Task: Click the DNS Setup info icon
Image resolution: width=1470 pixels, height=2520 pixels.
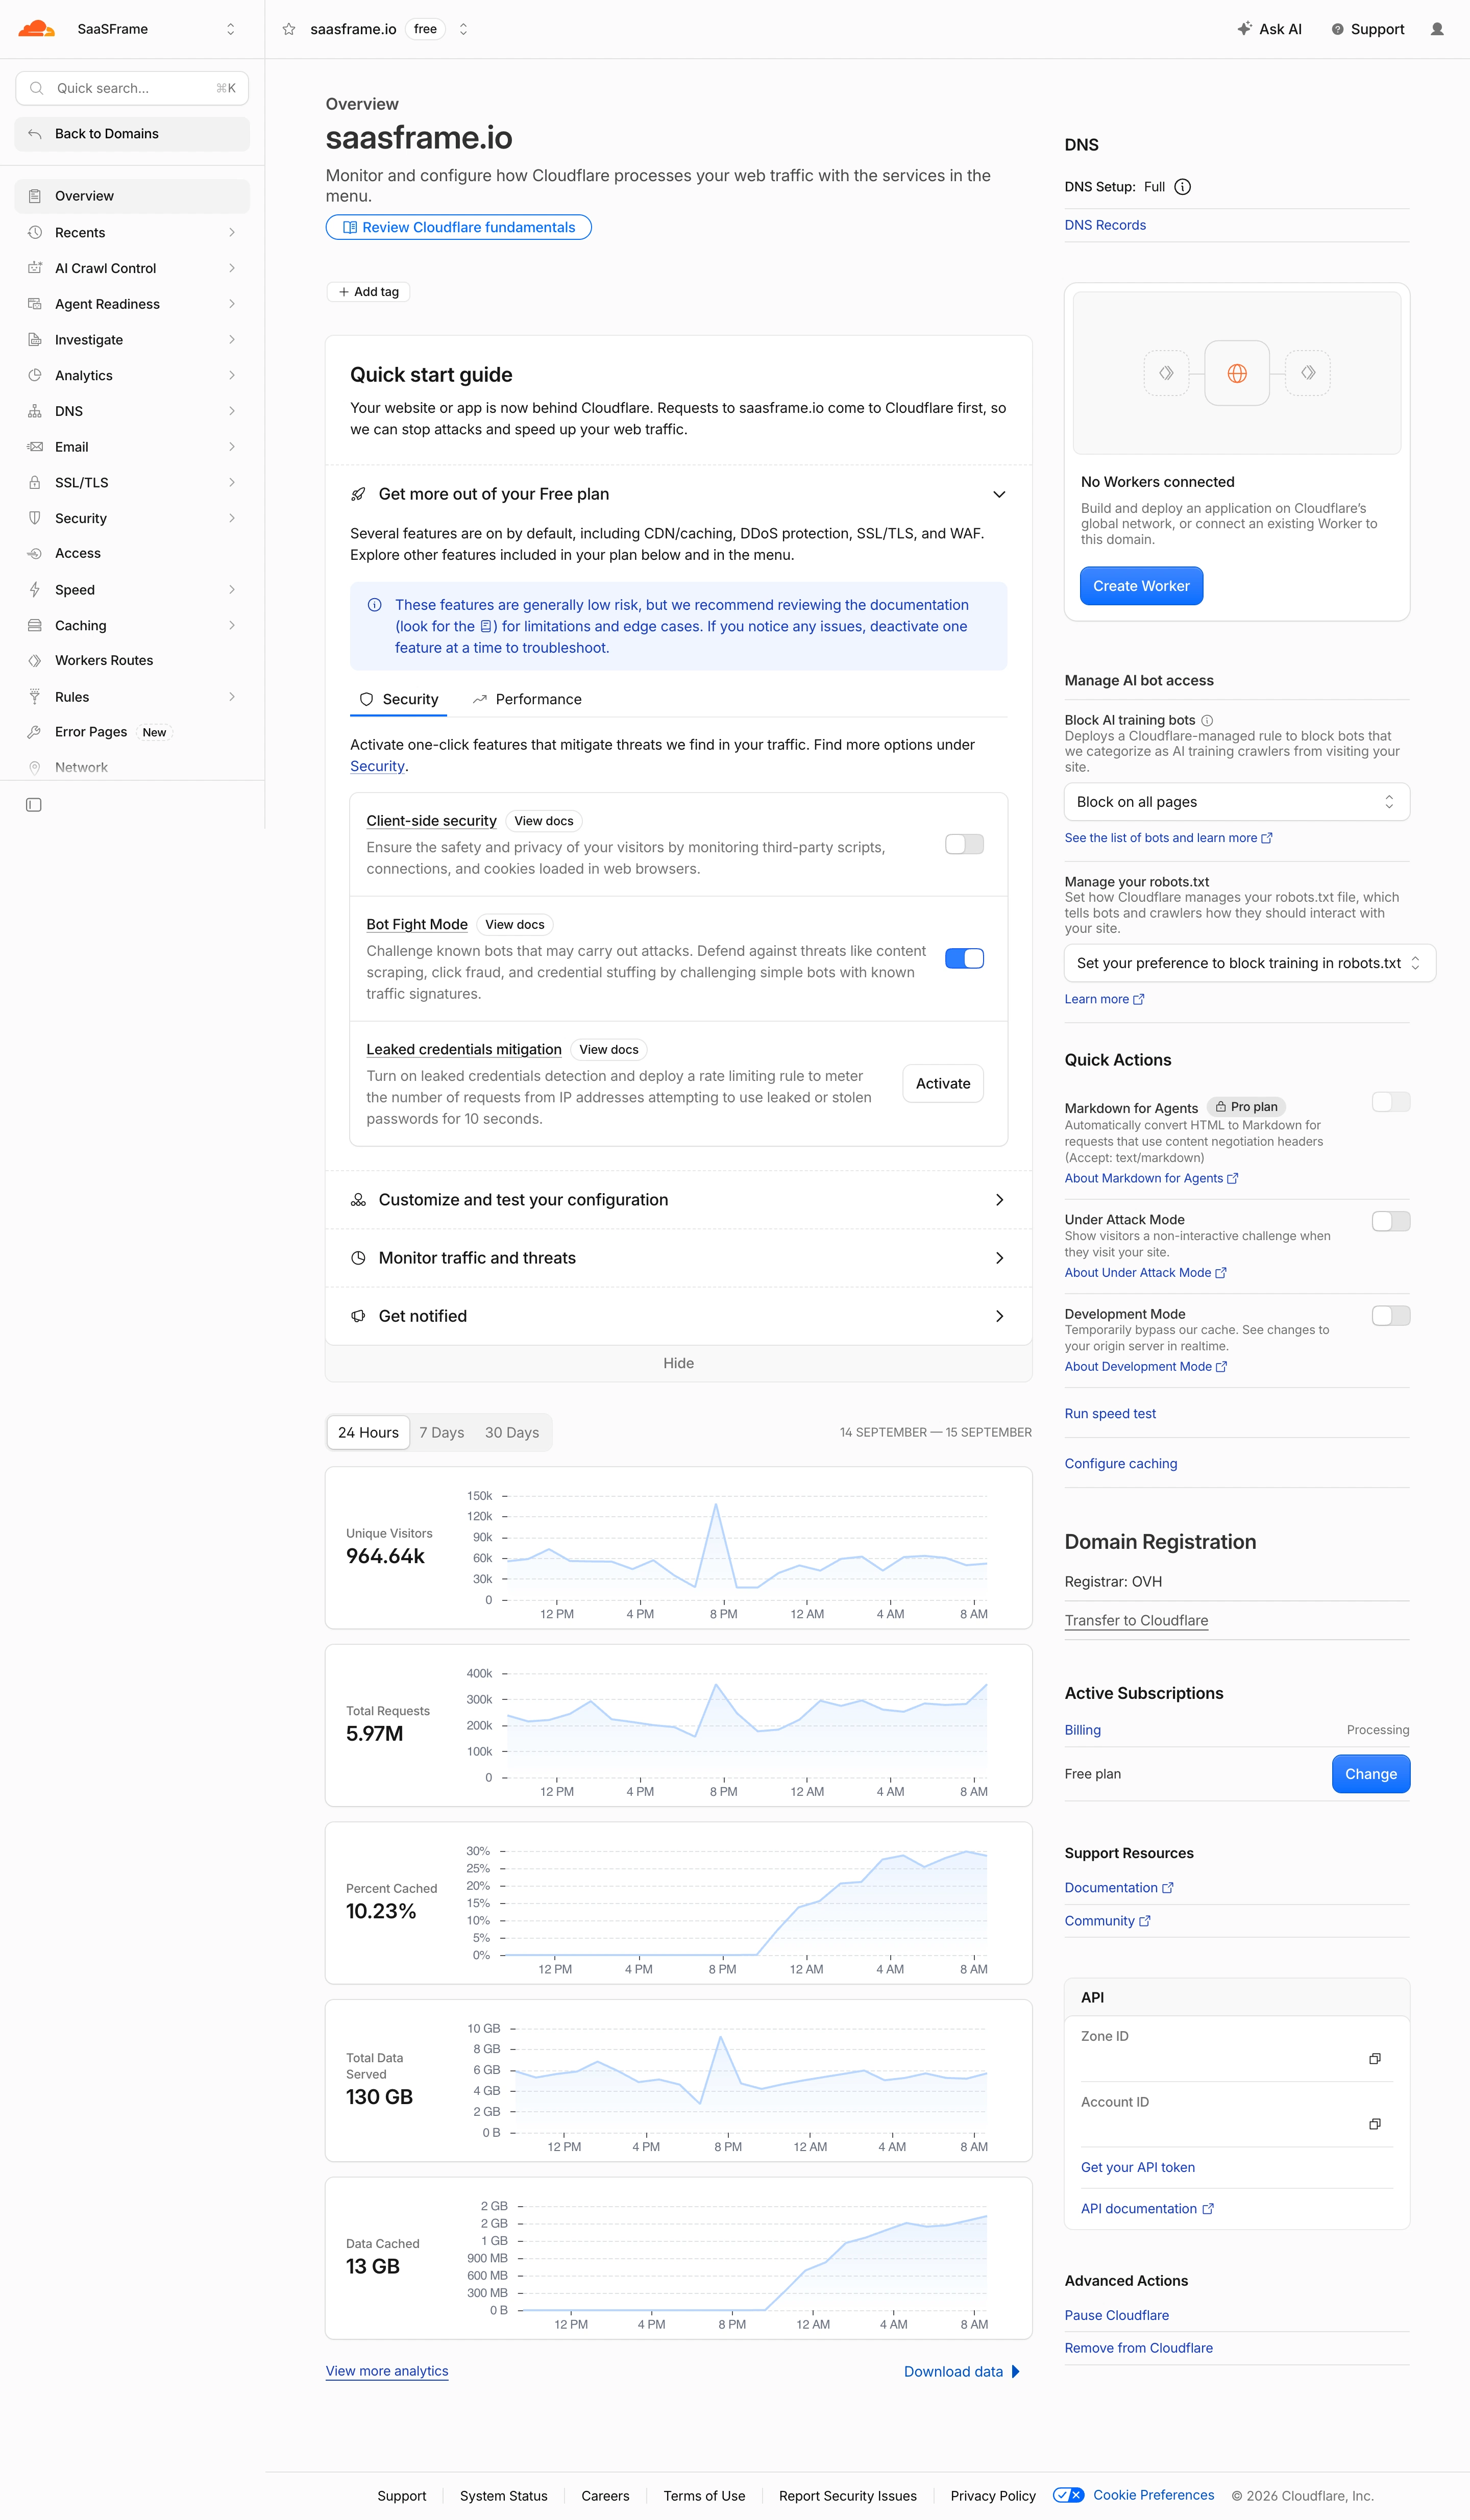Action: (1183, 187)
